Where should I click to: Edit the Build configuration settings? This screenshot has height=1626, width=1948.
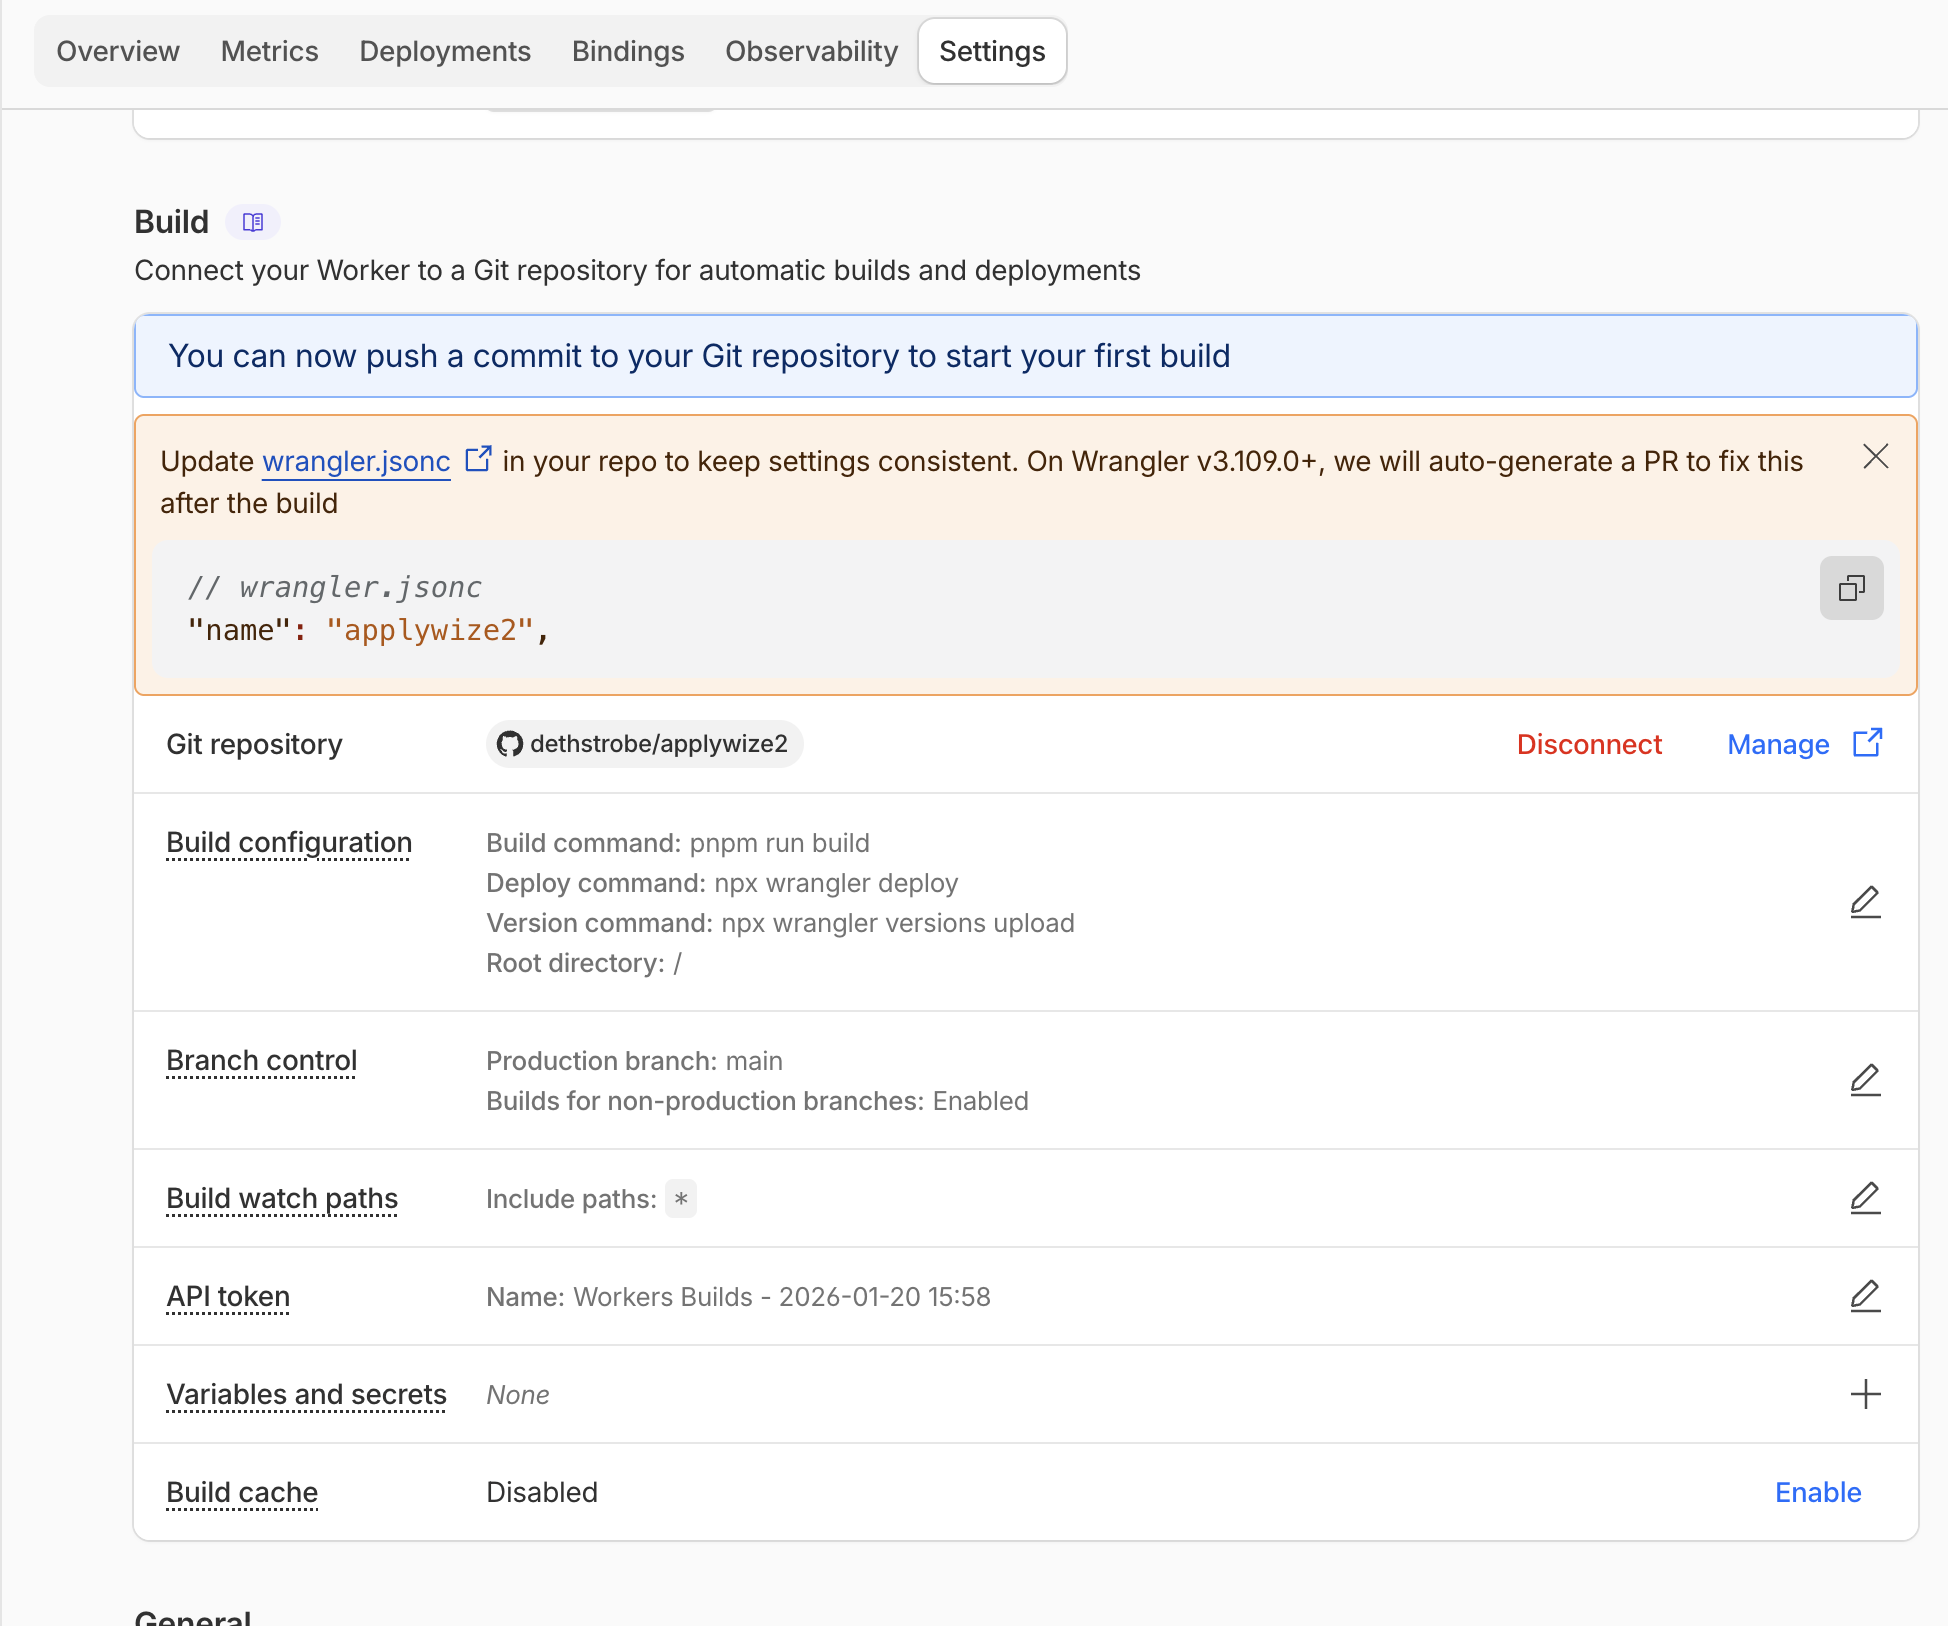(1864, 902)
